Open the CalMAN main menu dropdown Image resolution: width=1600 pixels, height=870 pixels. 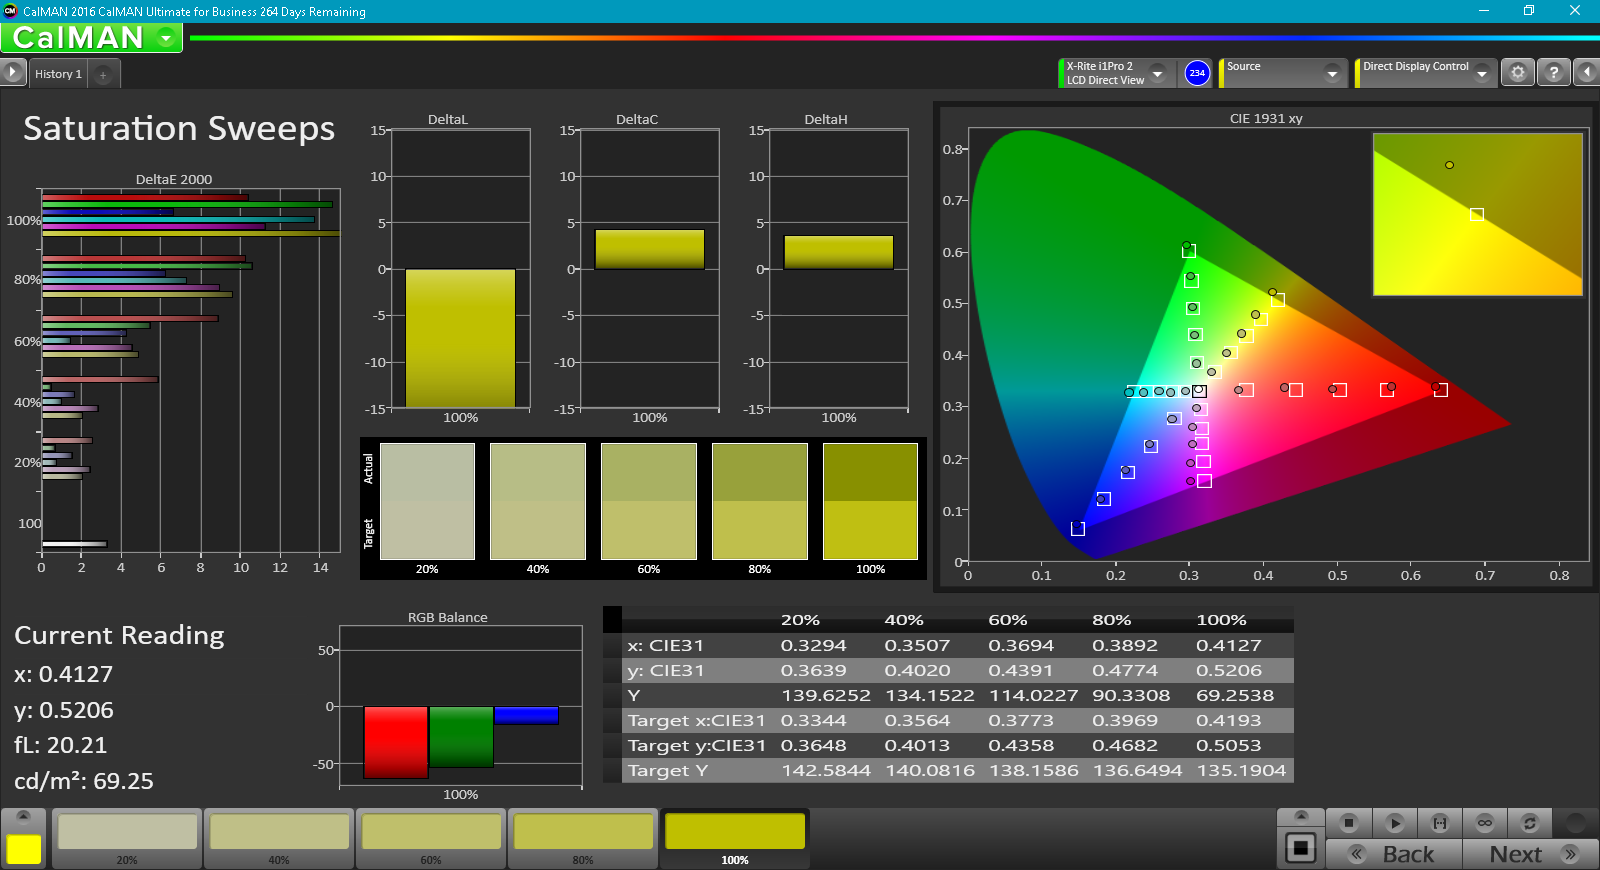[166, 38]
